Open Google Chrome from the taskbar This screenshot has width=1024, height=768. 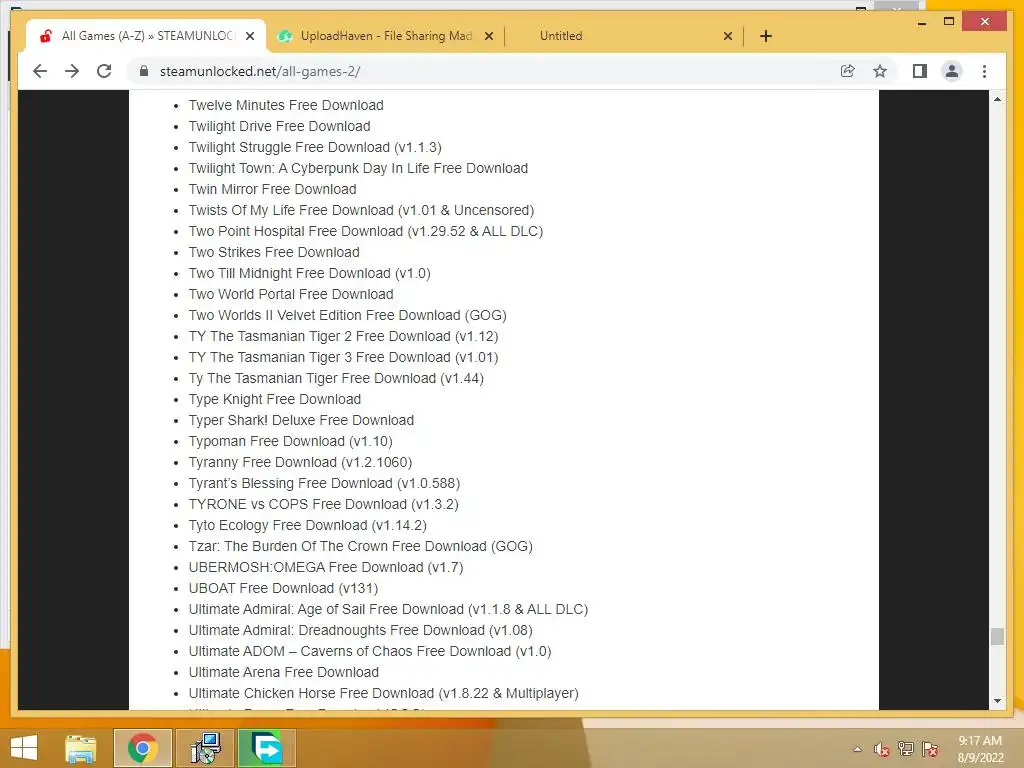coord(143,748)
